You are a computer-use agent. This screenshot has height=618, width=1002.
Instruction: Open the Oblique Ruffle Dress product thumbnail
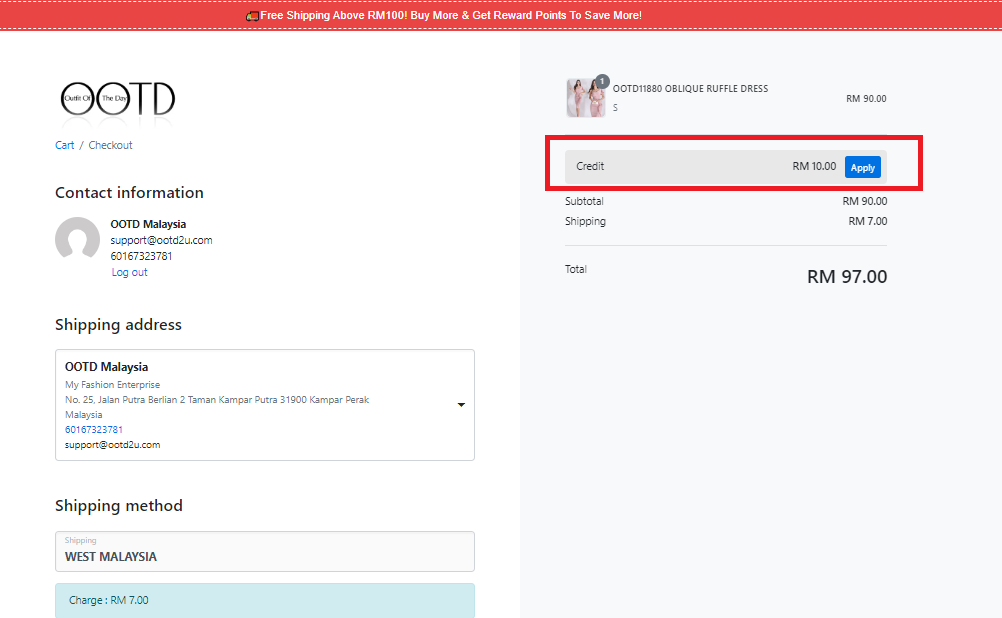(585, 98)
